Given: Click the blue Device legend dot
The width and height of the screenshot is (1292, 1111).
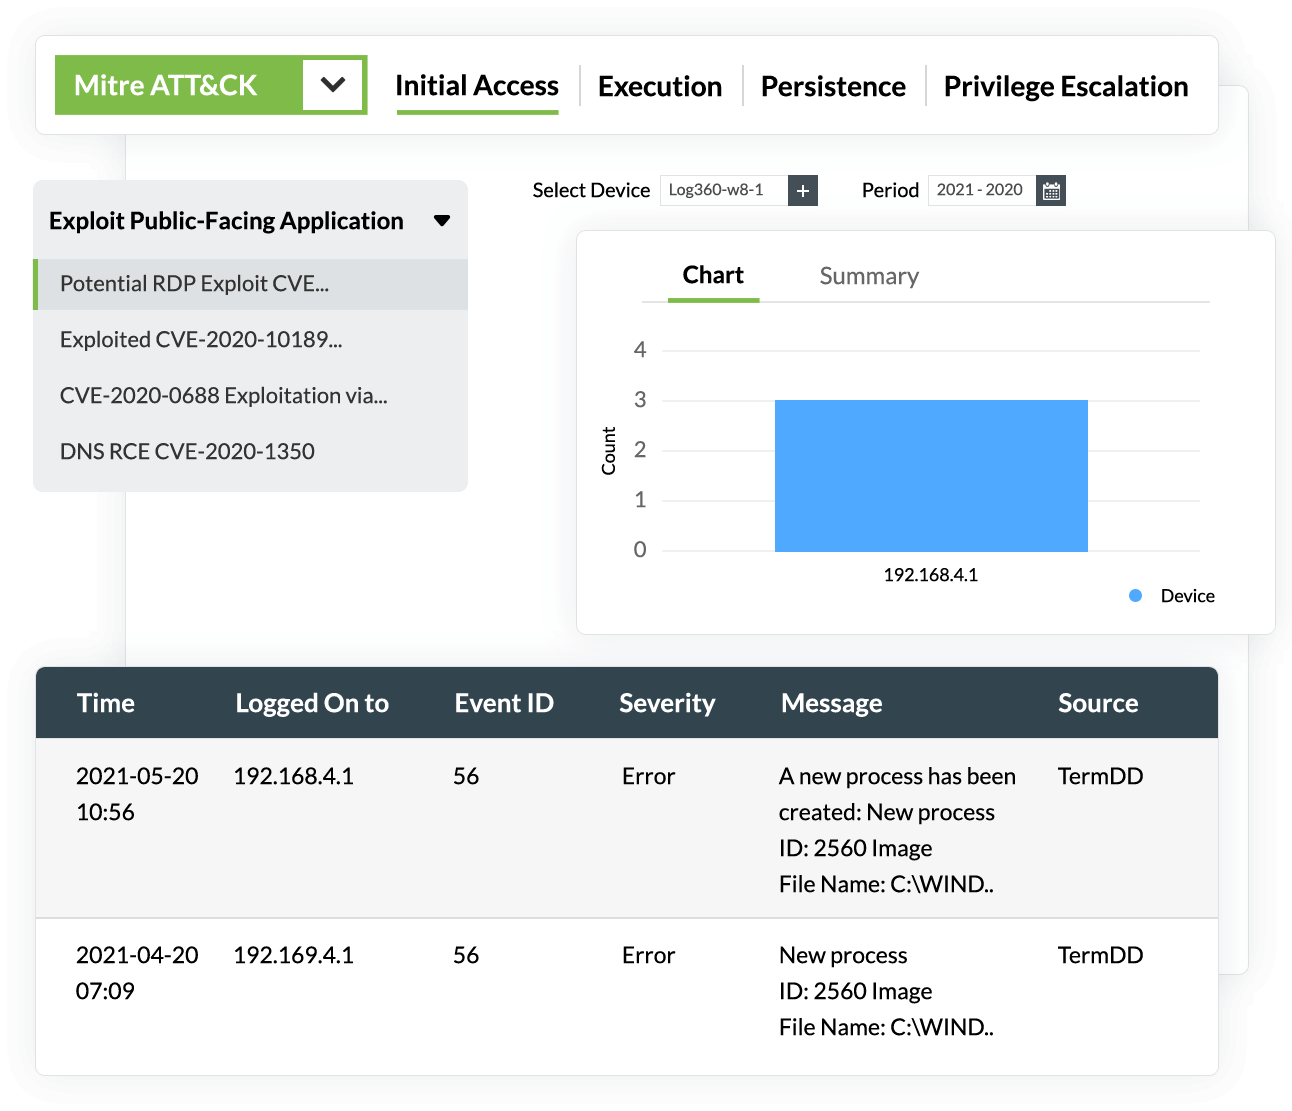Looking at the screenshot, I should tap(1135, 595).
